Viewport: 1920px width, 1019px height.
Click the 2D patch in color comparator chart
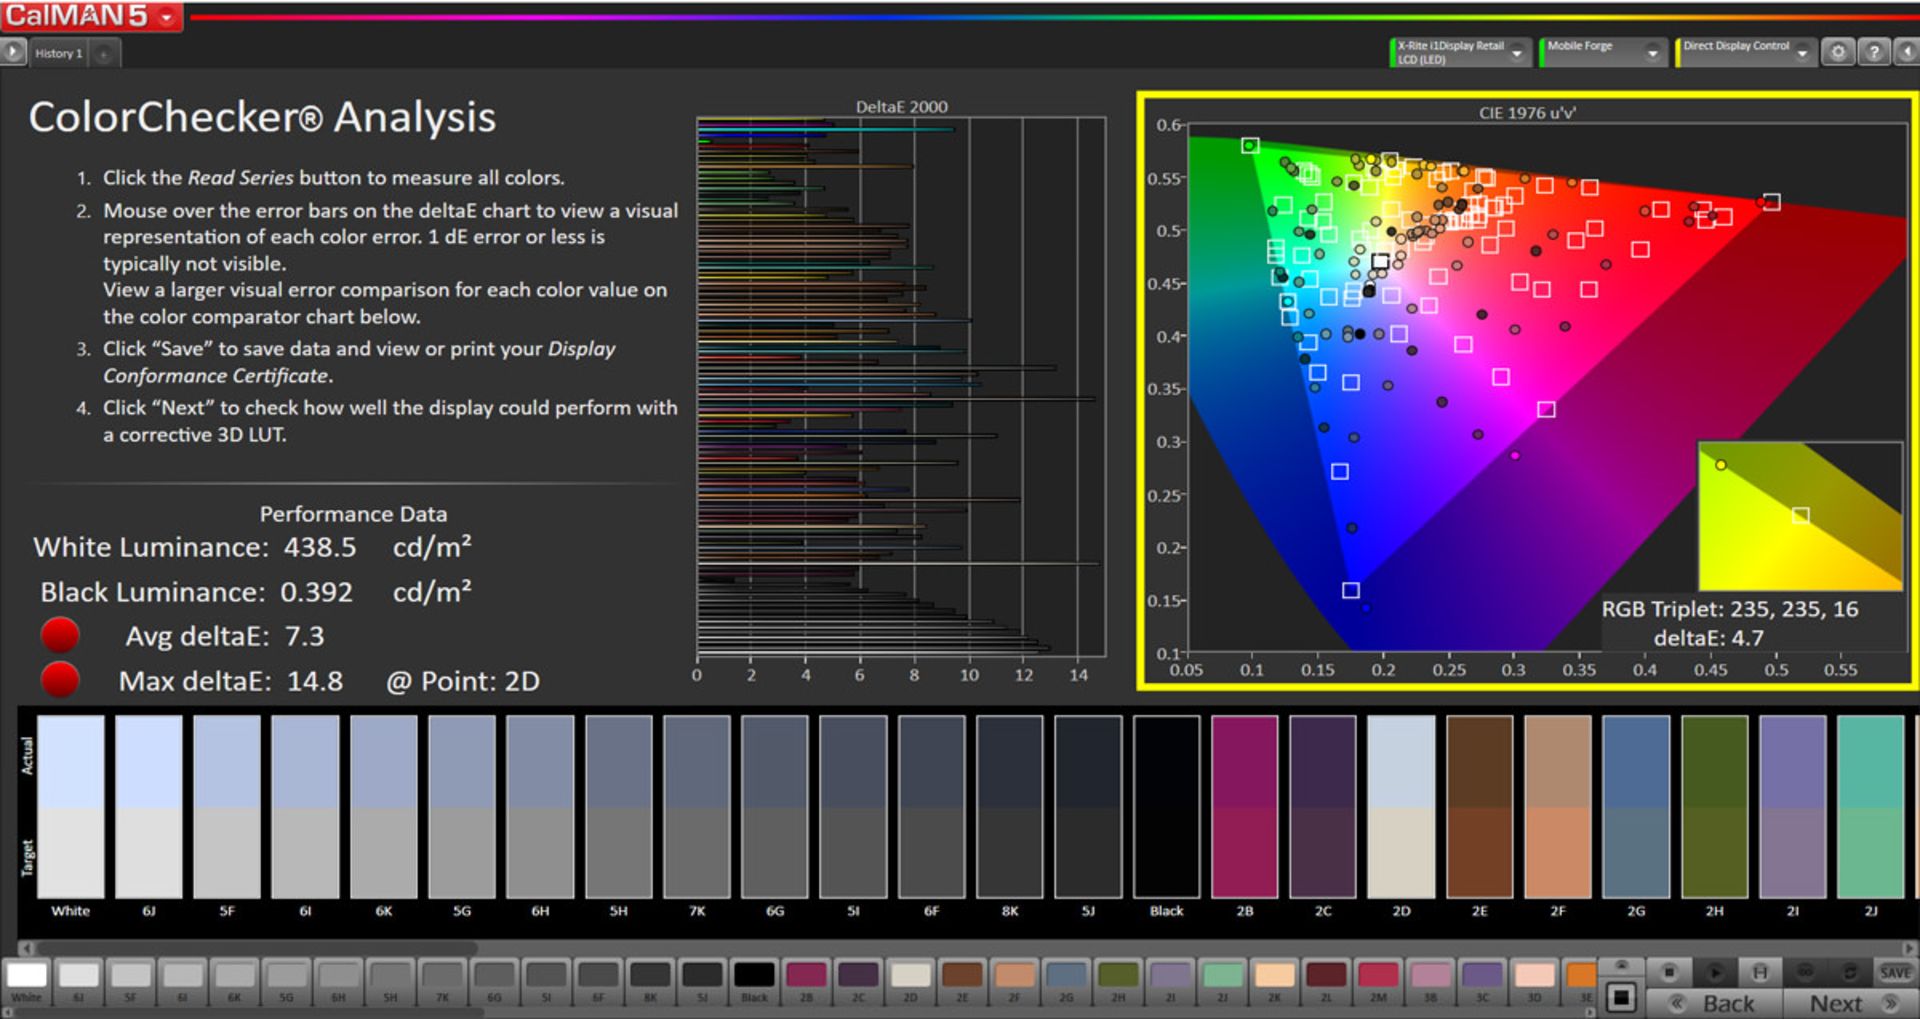point(1401,807)
